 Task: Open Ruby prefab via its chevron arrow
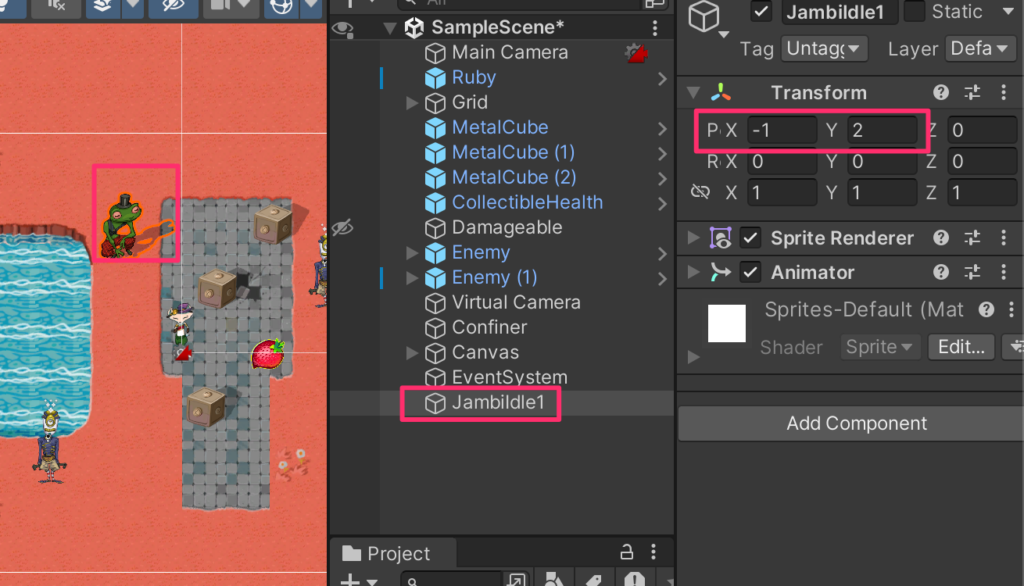click(x=662, y=78)
